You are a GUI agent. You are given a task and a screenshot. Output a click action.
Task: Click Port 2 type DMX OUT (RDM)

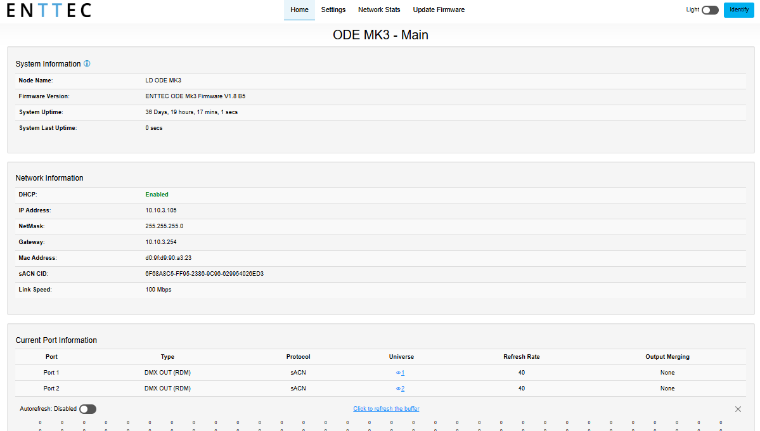167,389
